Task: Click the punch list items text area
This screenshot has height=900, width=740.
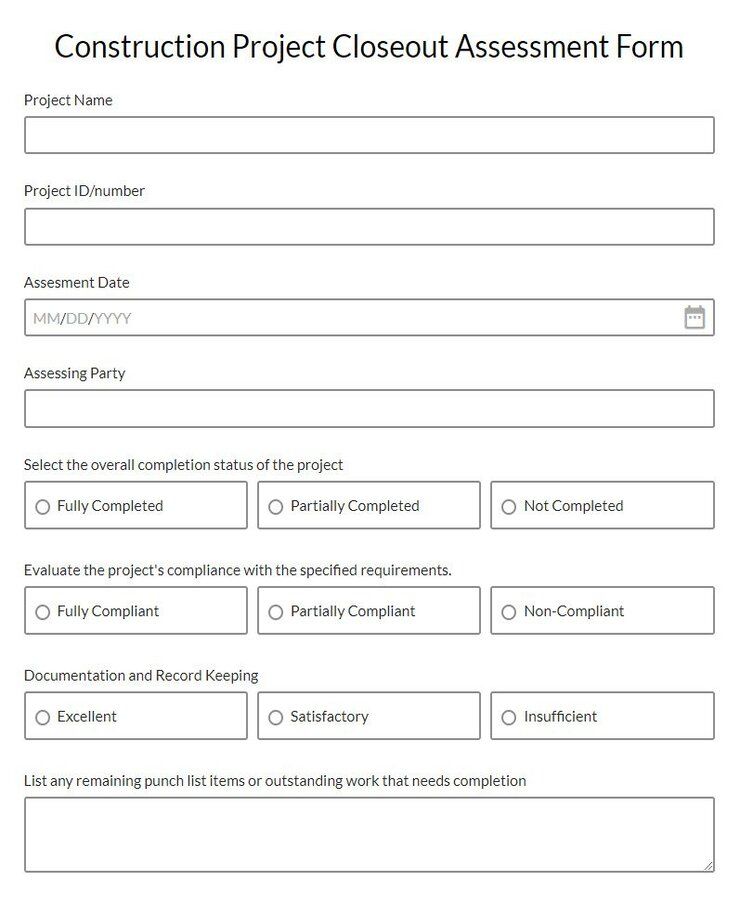Action: 370,834
